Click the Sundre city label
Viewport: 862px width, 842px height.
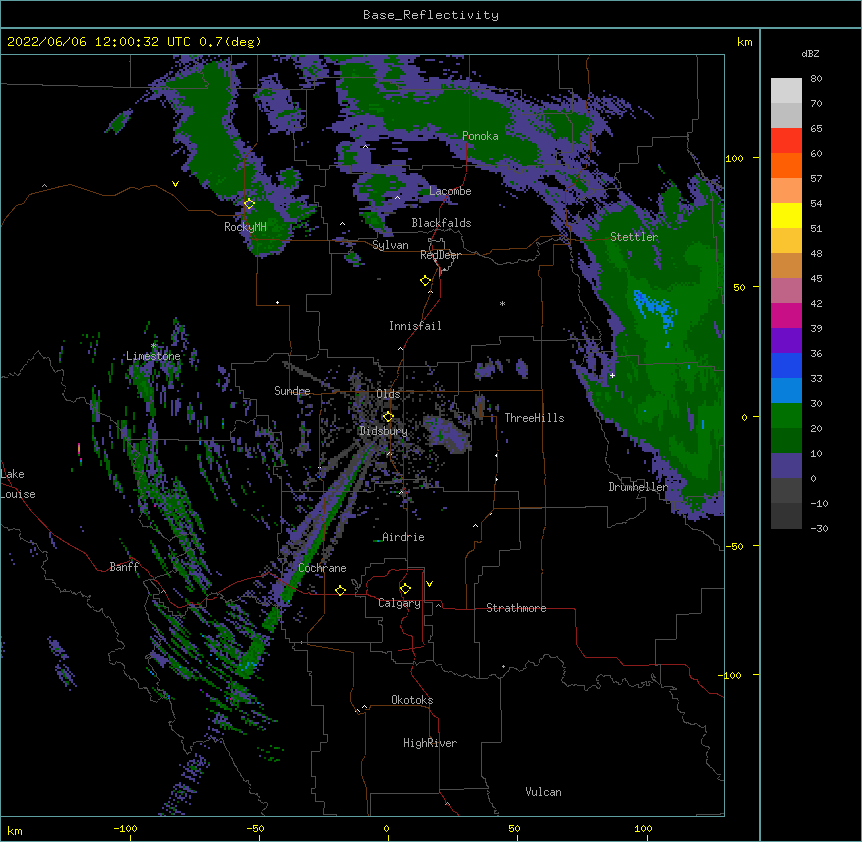[x=292, y=391]
